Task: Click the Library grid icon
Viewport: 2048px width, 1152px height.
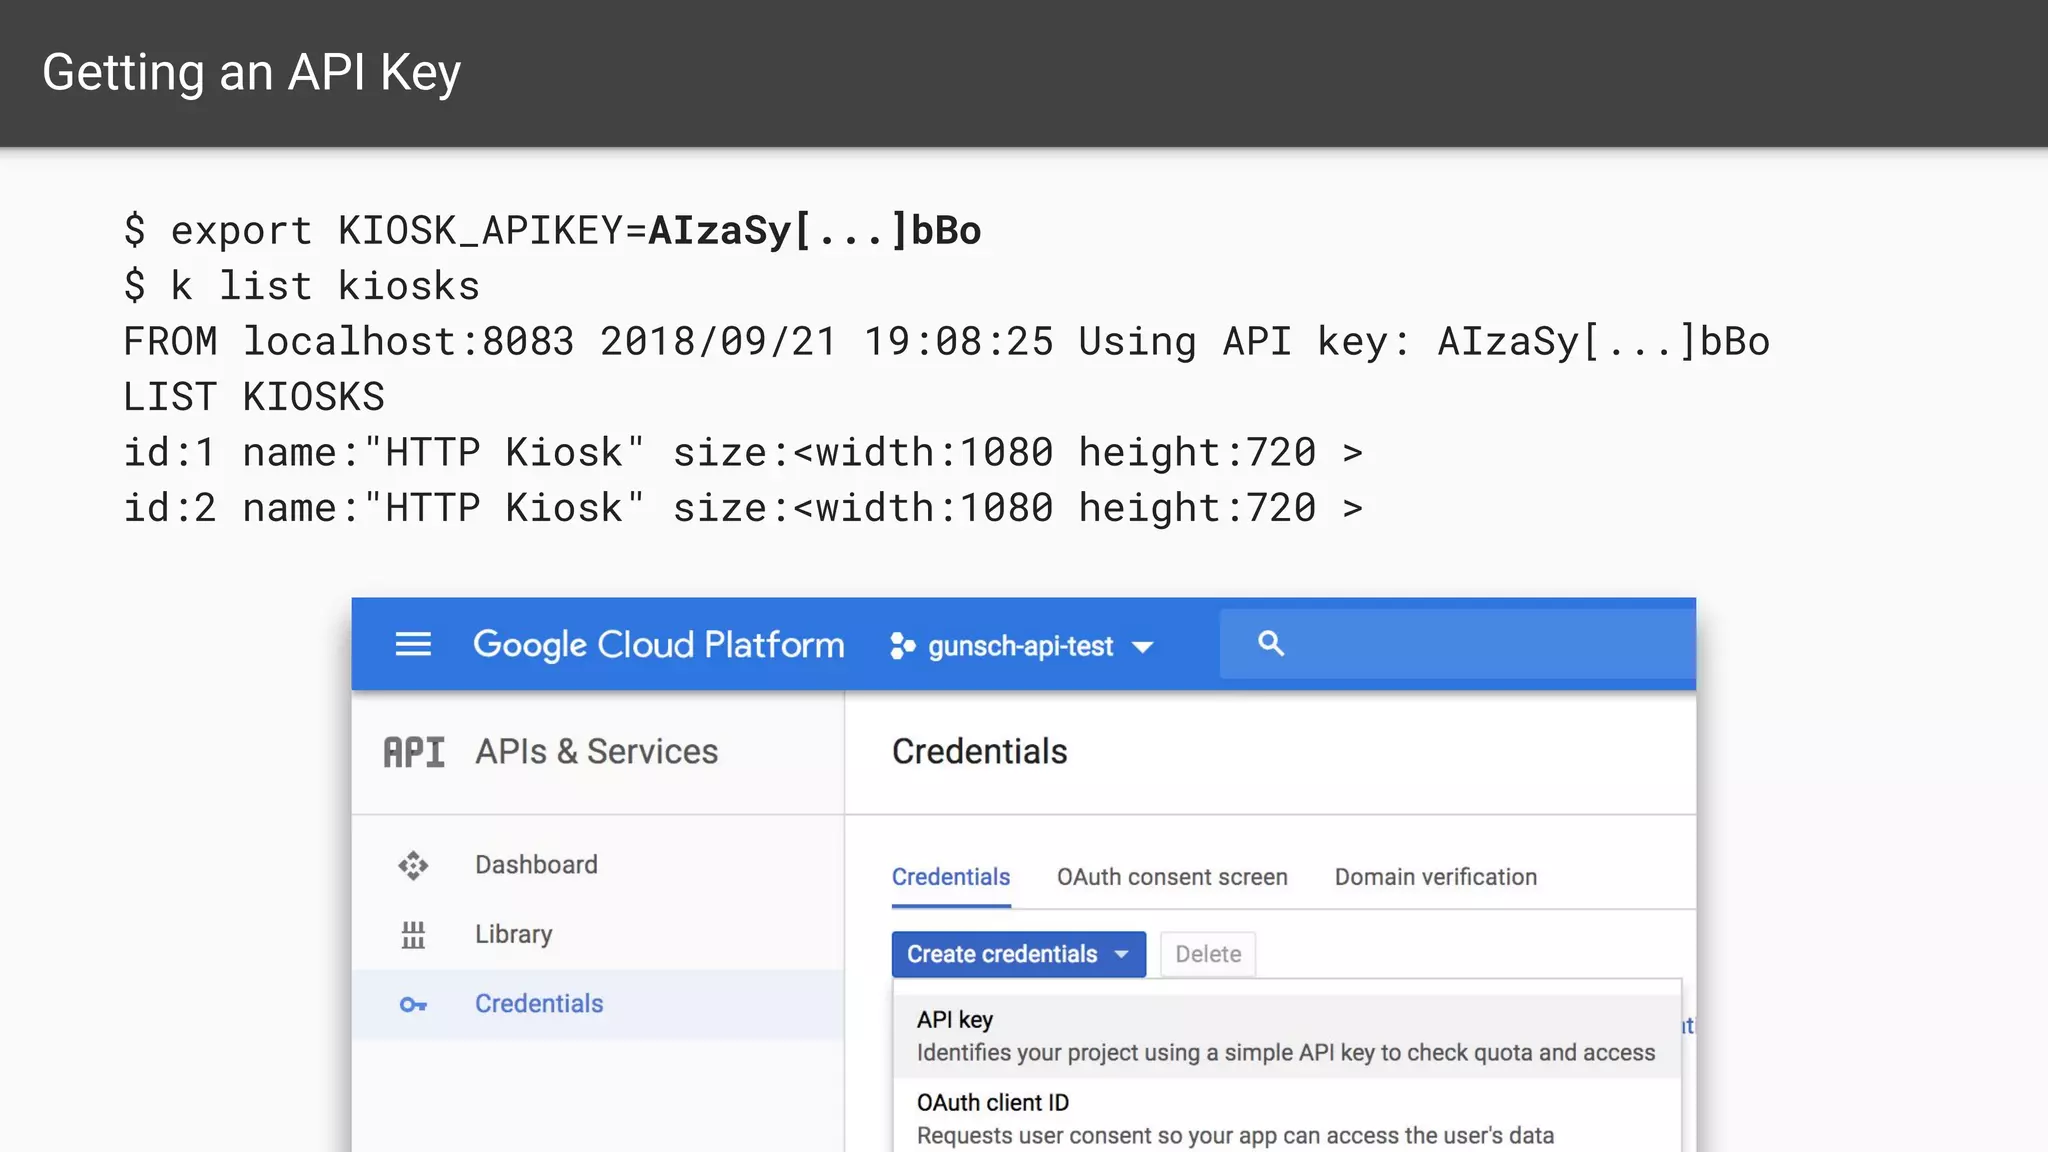Action: click(413, 935)
